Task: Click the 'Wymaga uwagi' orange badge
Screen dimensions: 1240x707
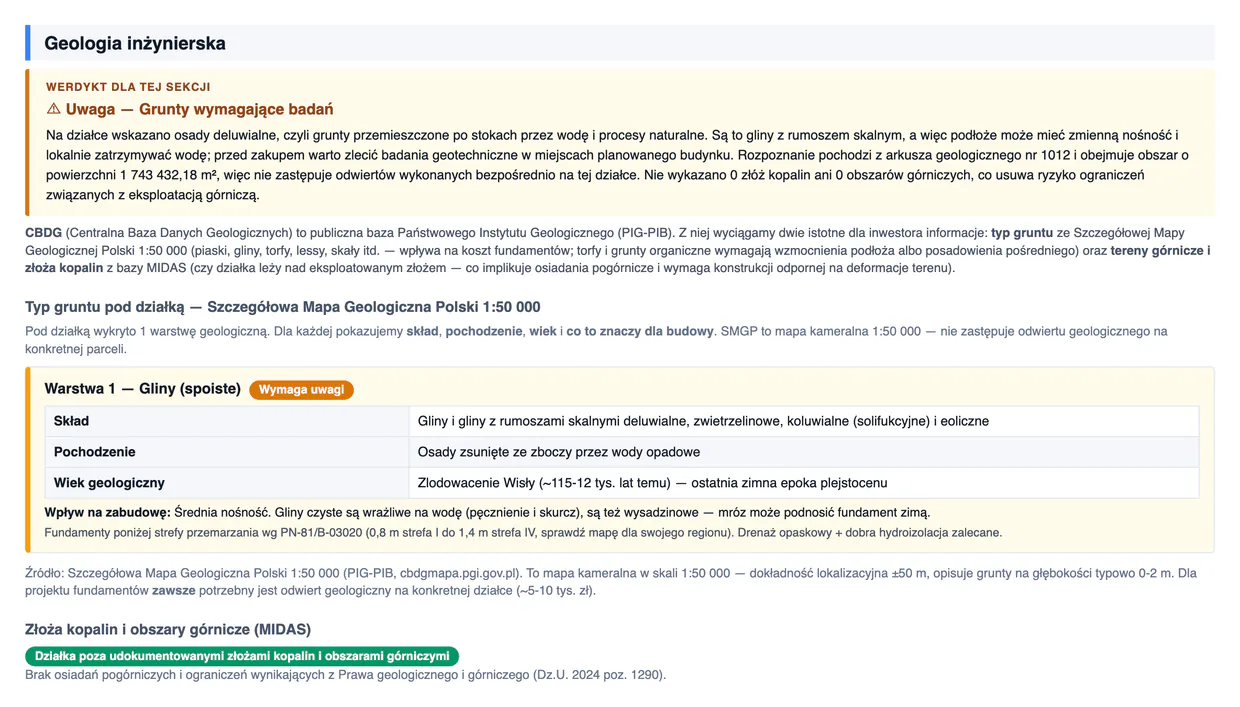Action: tap(301, 389)
